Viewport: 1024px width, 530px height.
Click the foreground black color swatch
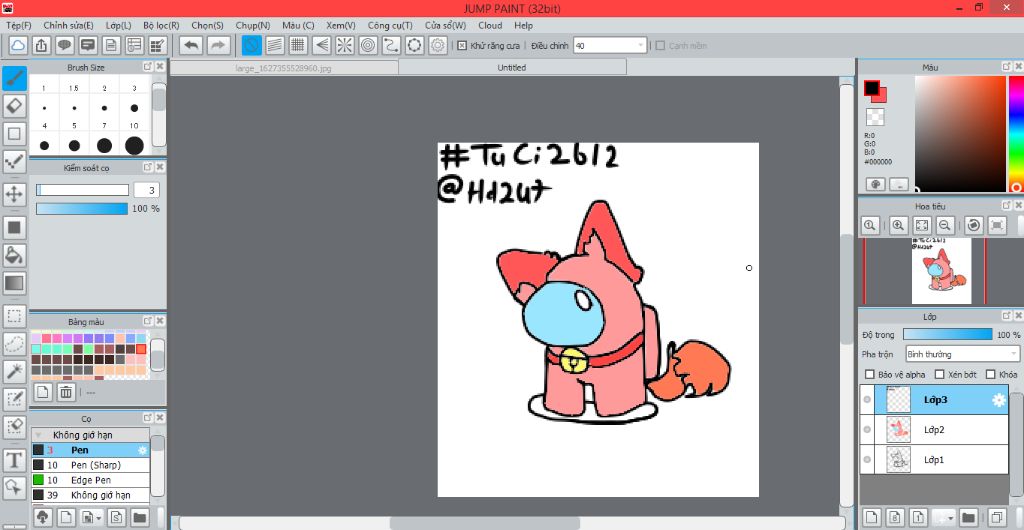pyautogui.click(x=872, y=88)
